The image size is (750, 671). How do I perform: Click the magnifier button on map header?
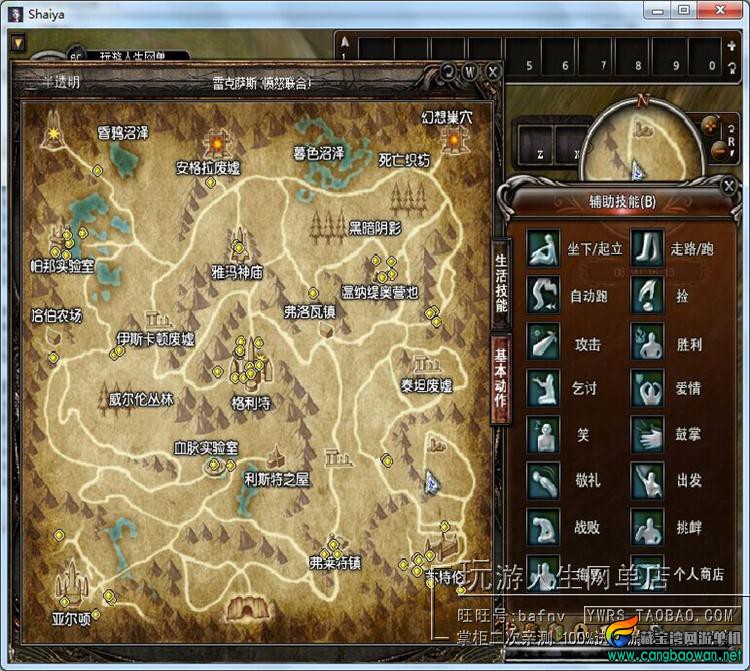(448, 72)
